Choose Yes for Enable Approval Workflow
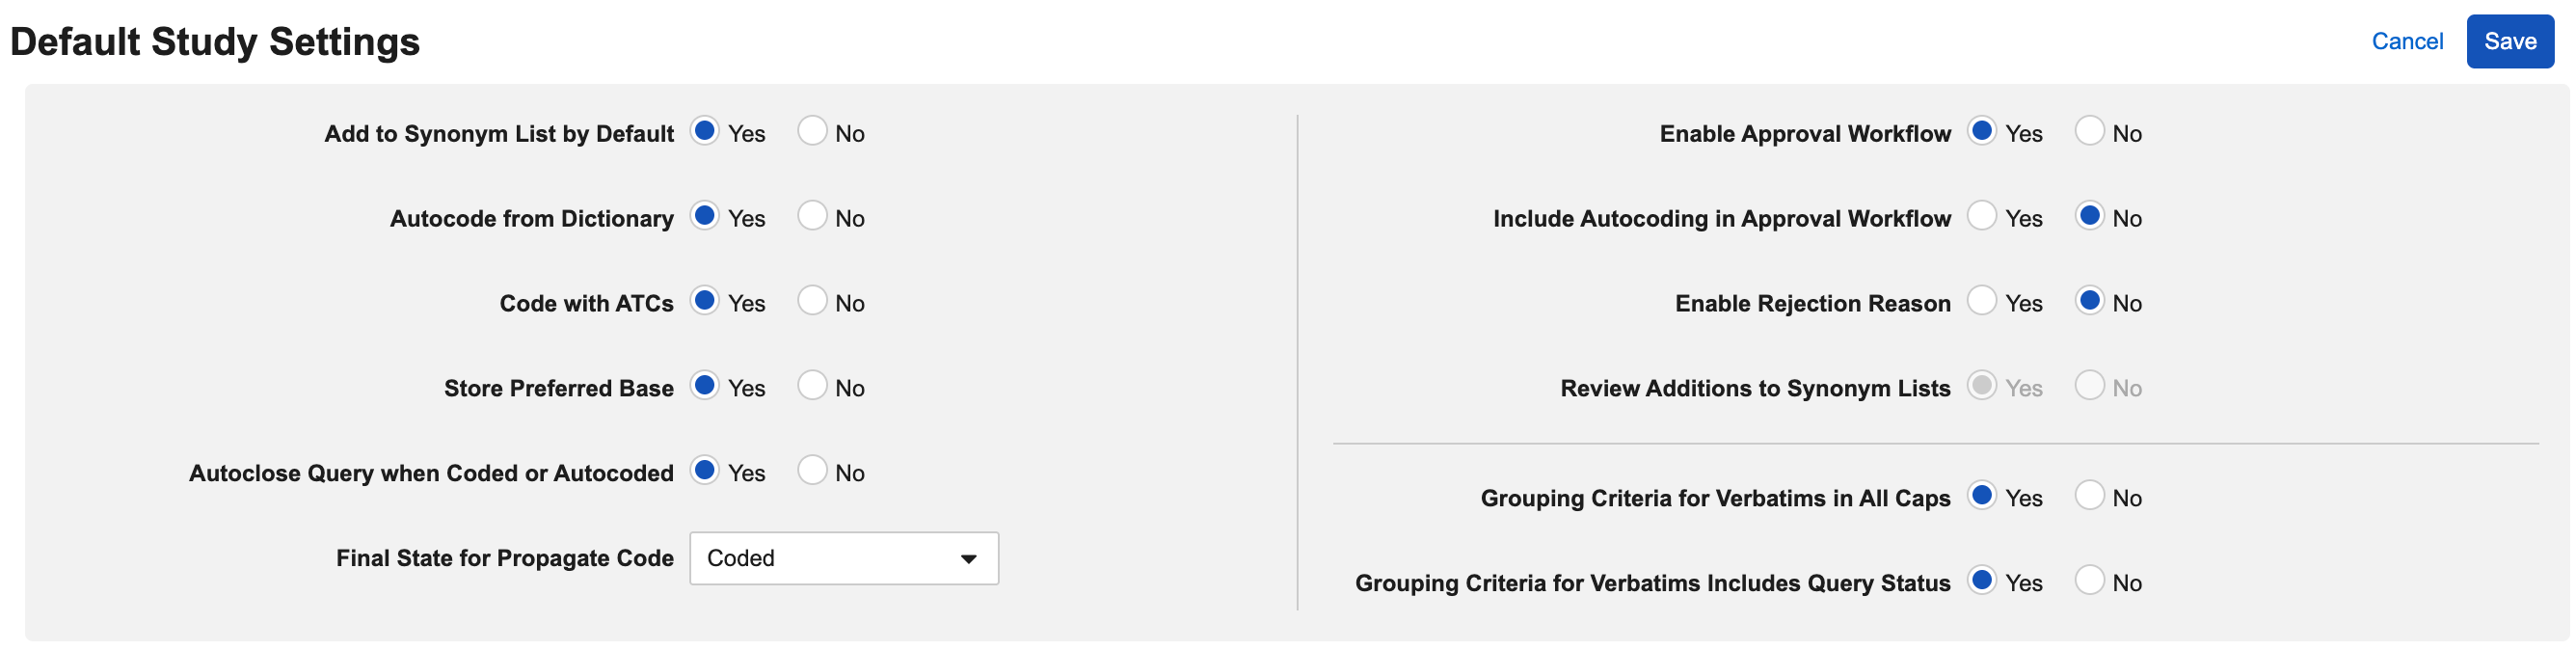This screenshot has height=650, width=2576. (1981, 131)
